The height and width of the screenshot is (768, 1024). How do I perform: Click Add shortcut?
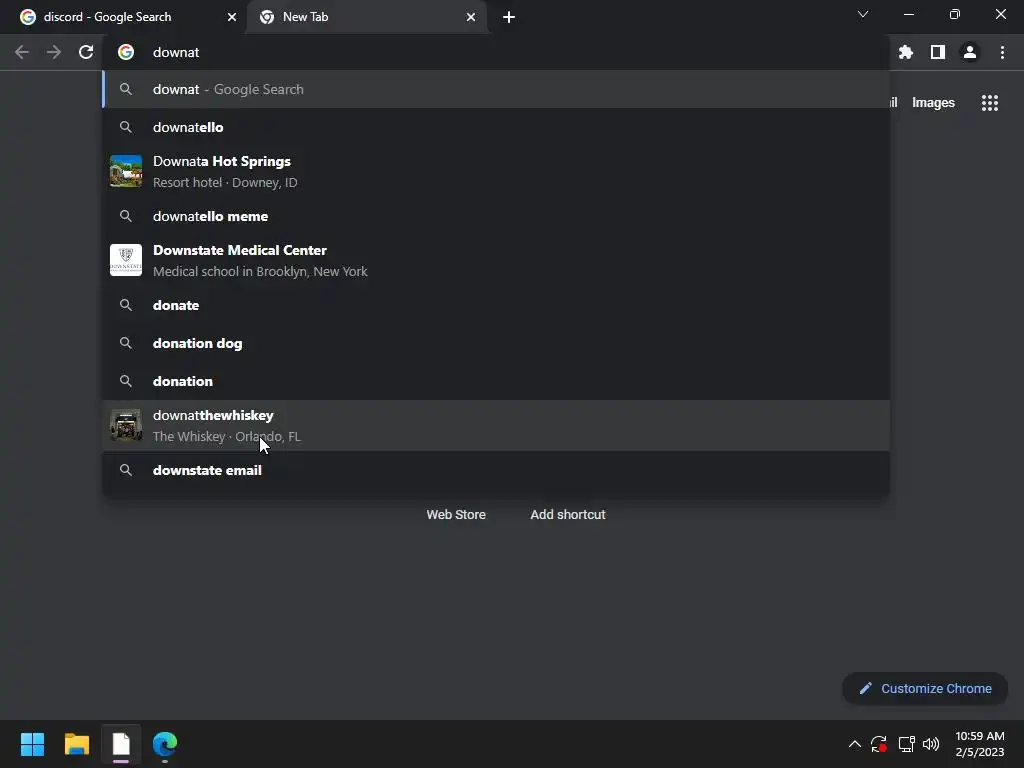coord(568,515)
